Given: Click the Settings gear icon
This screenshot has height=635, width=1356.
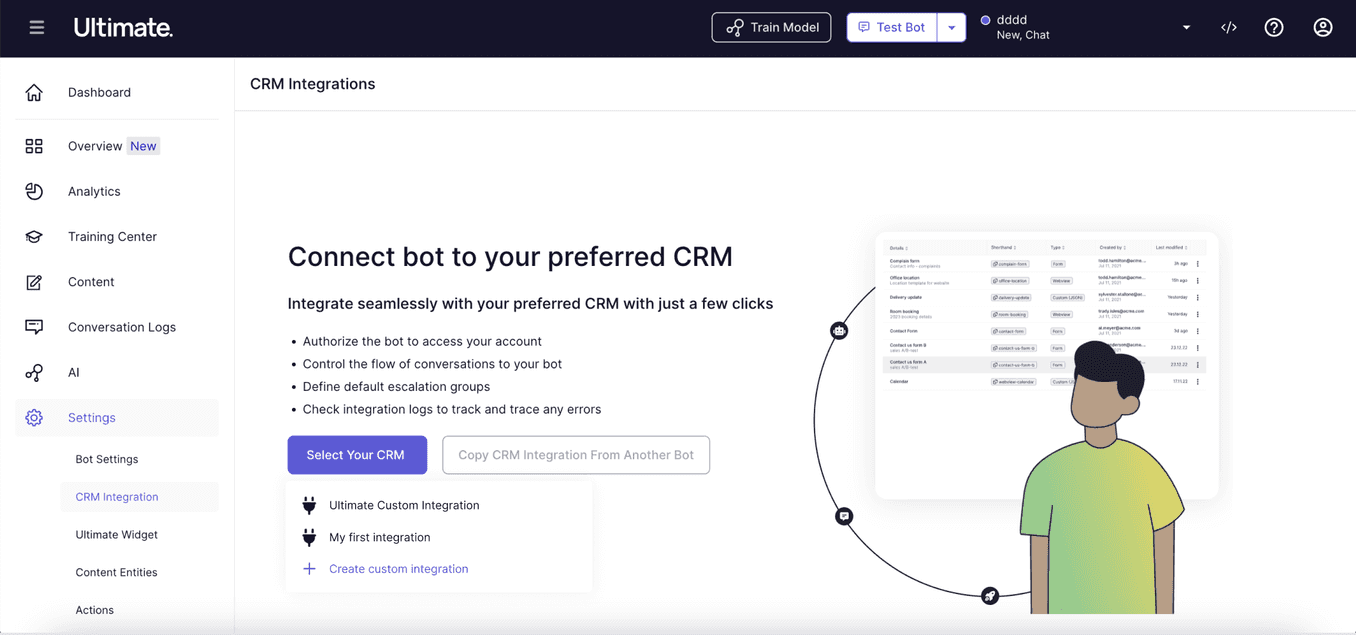Looking at the screenshot, I should tap(34, 418).
